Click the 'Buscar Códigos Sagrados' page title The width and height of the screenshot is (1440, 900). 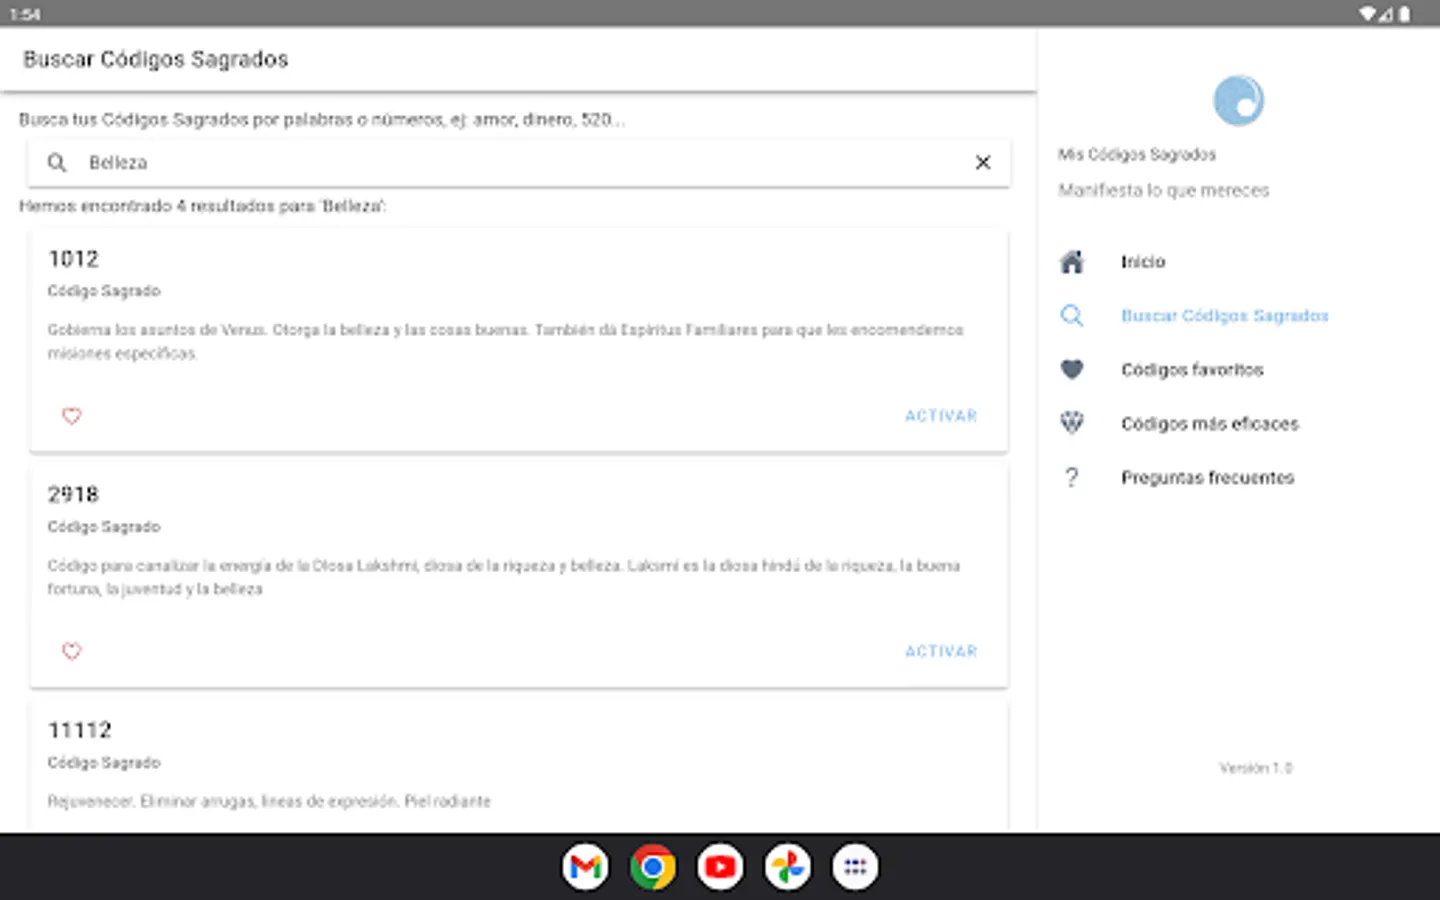156,59
